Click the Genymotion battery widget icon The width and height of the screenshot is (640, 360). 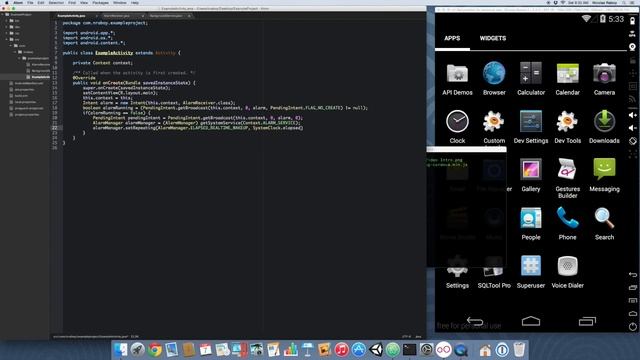[632, 22]
